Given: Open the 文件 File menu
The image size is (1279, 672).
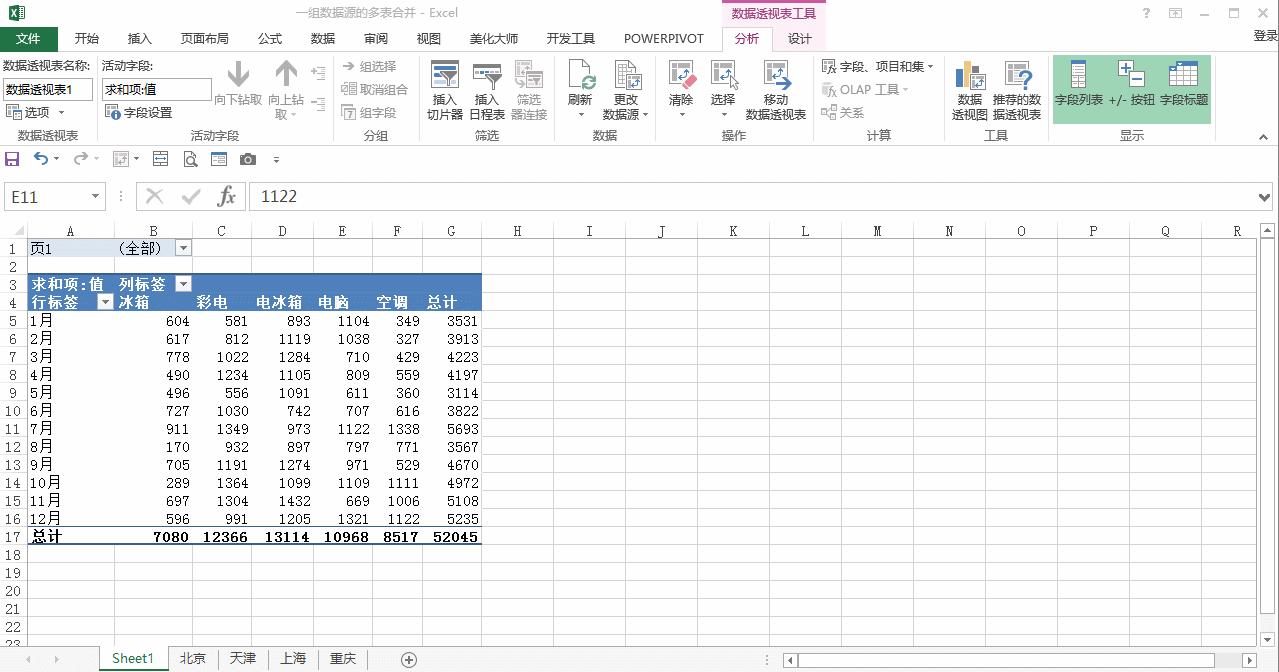Looking at the screenshot, I should click(28, 39).
